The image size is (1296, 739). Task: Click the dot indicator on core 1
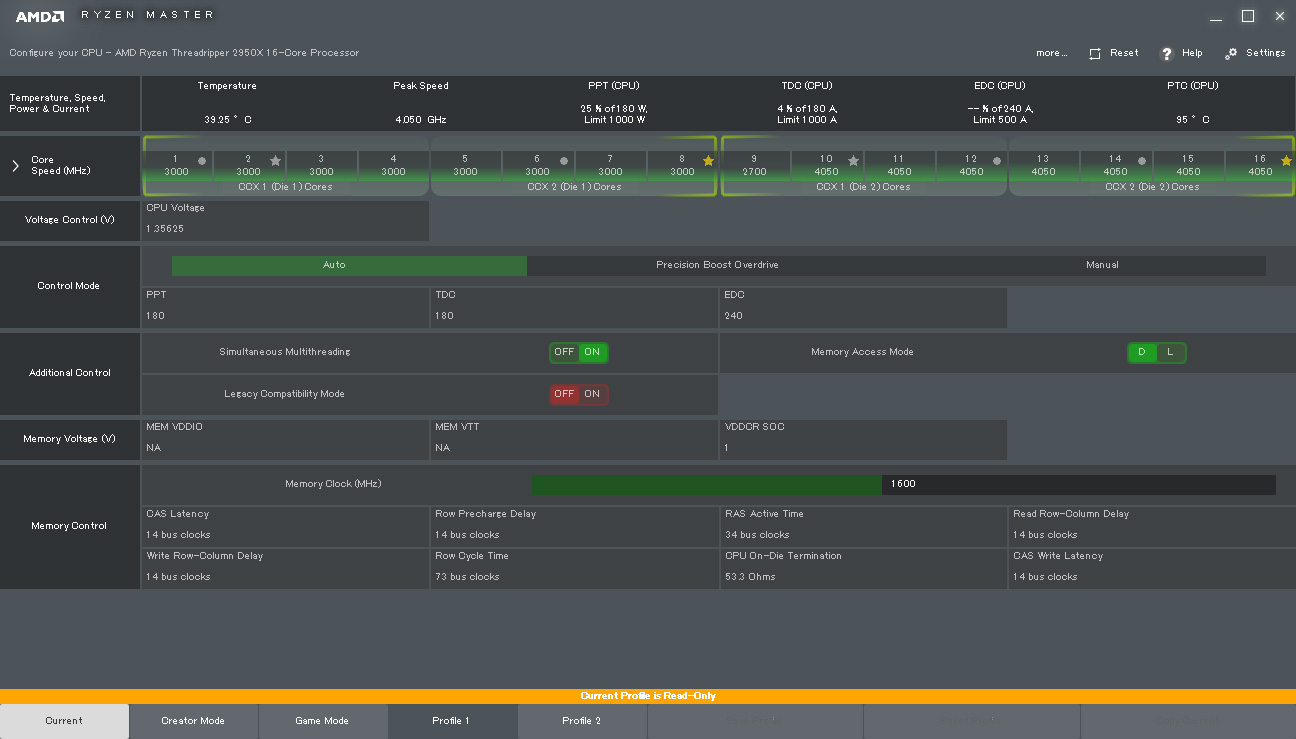202,160
